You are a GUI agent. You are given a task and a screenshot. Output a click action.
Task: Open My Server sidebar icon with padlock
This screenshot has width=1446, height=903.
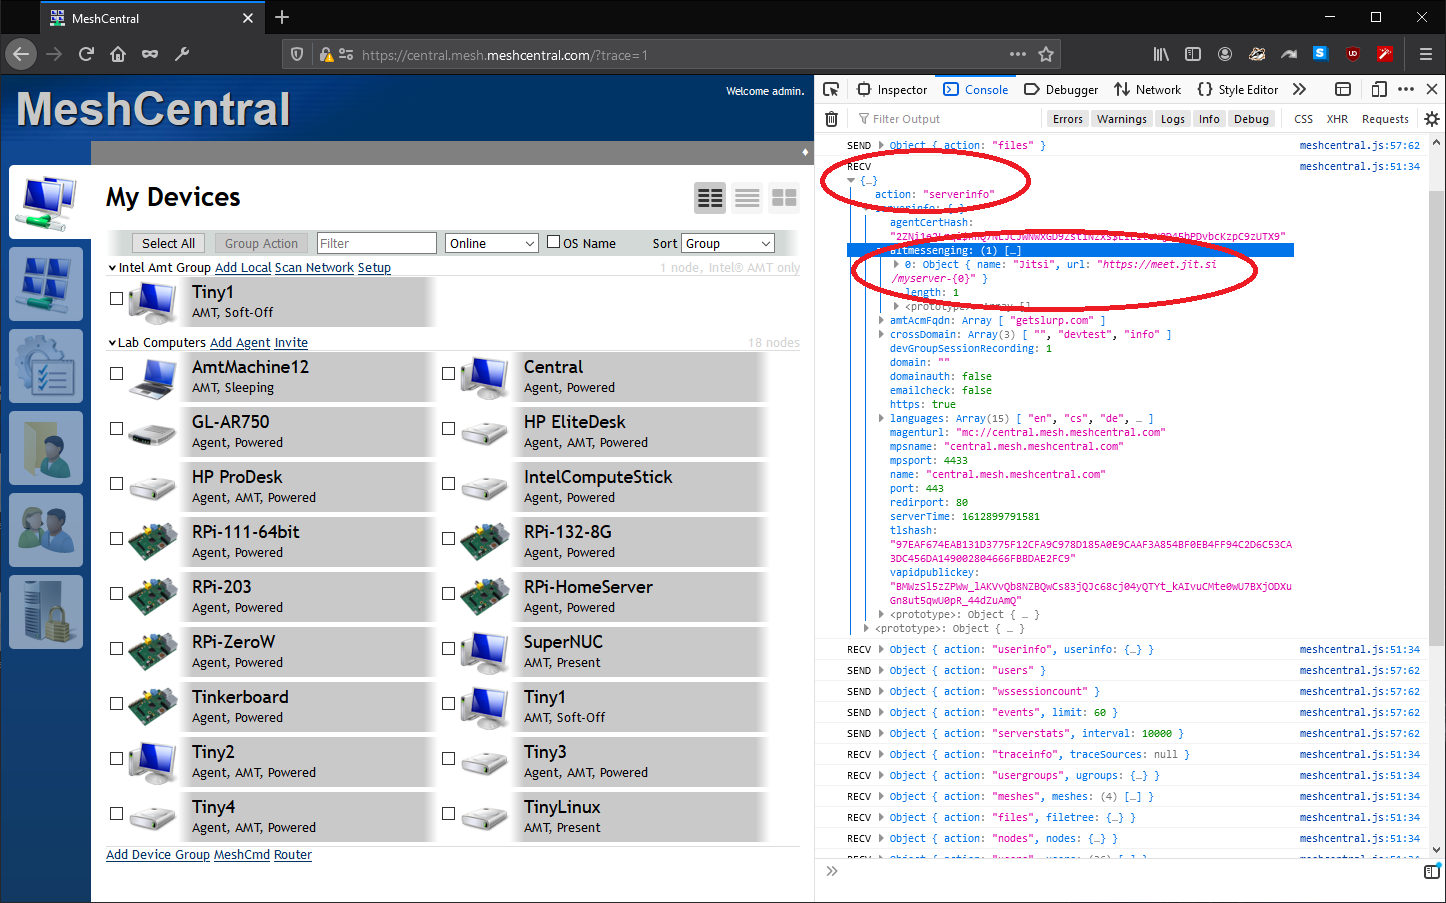tap(46, 612)
